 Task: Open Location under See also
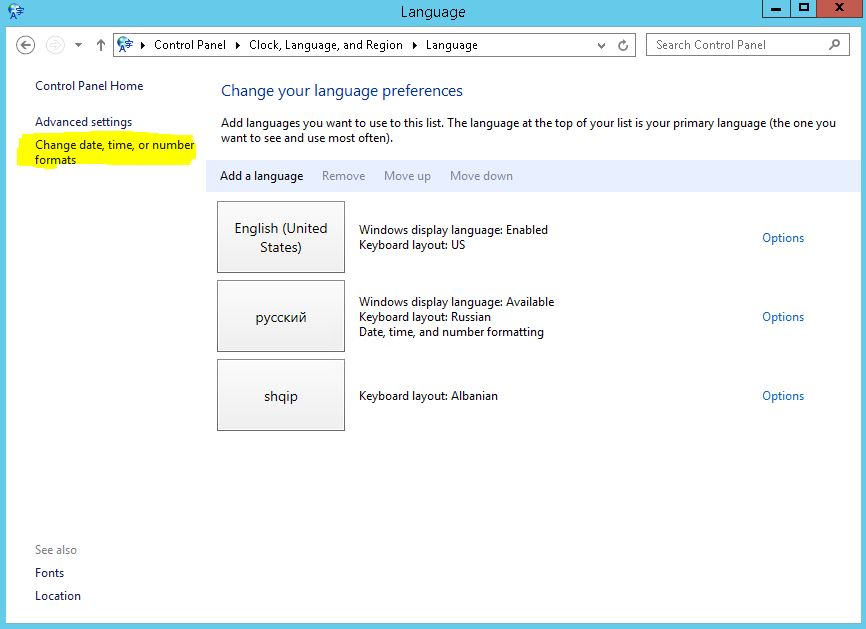coord(57,596)
